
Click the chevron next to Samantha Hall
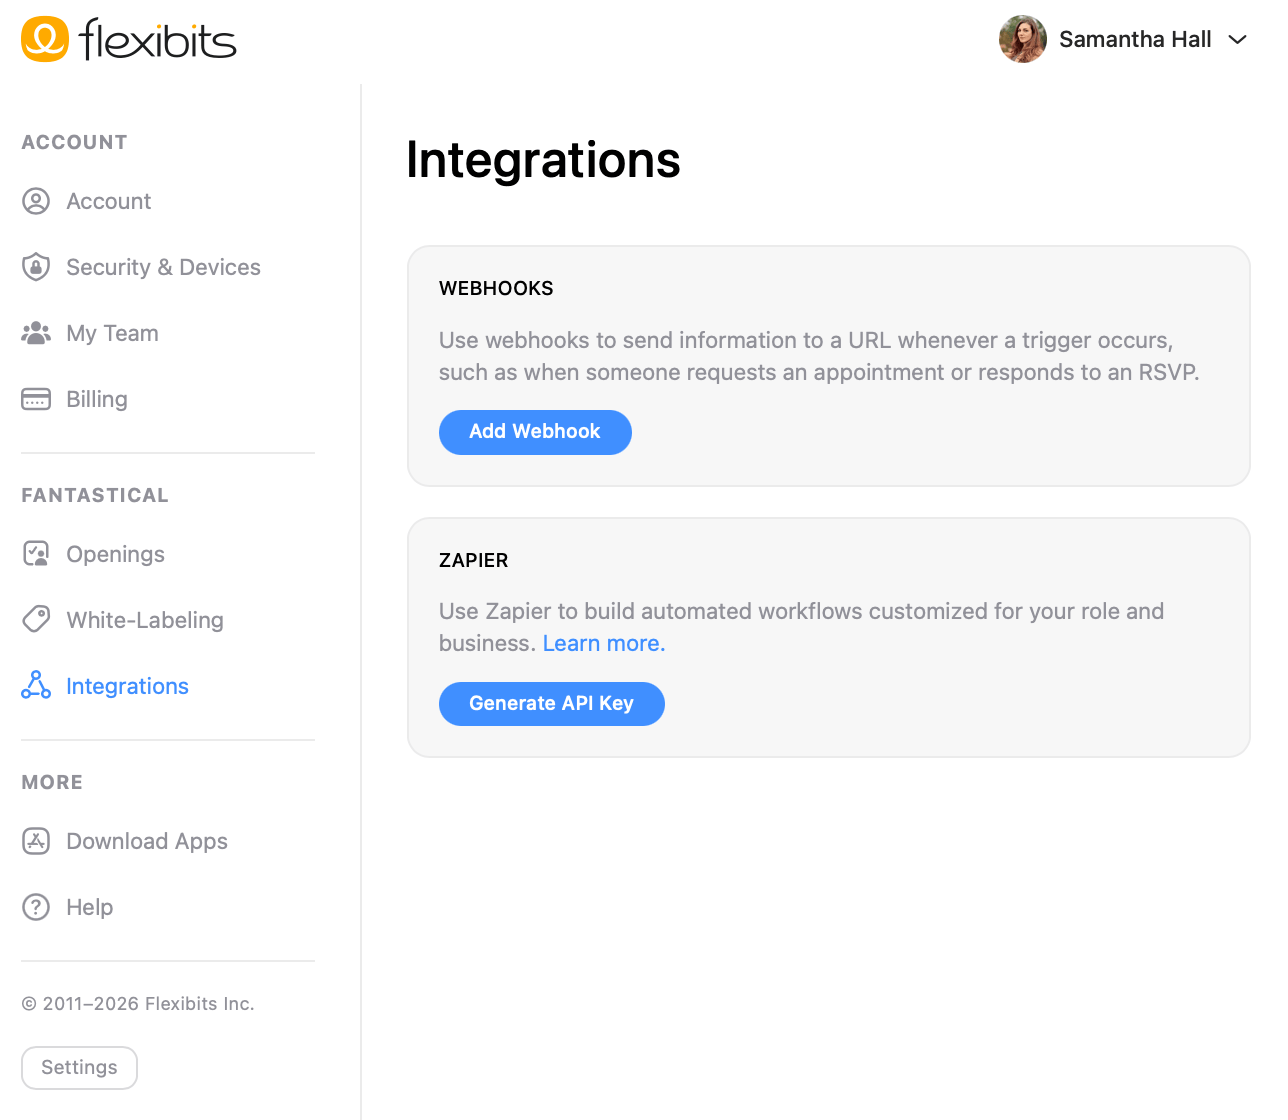[1238, 40]
